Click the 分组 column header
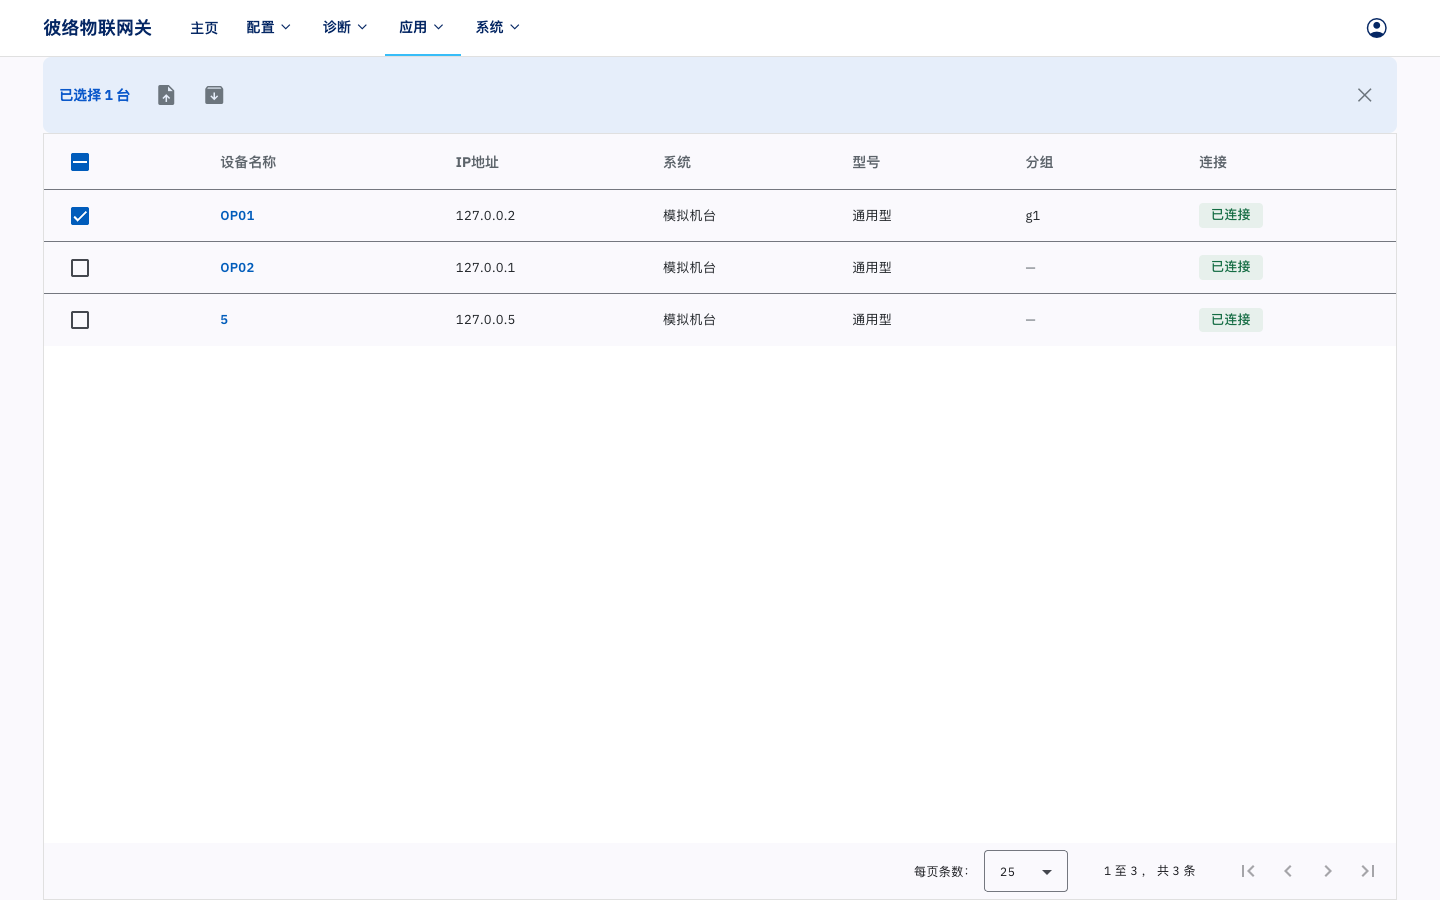Screen dimensions: 1440x900 pos(1039,162)
